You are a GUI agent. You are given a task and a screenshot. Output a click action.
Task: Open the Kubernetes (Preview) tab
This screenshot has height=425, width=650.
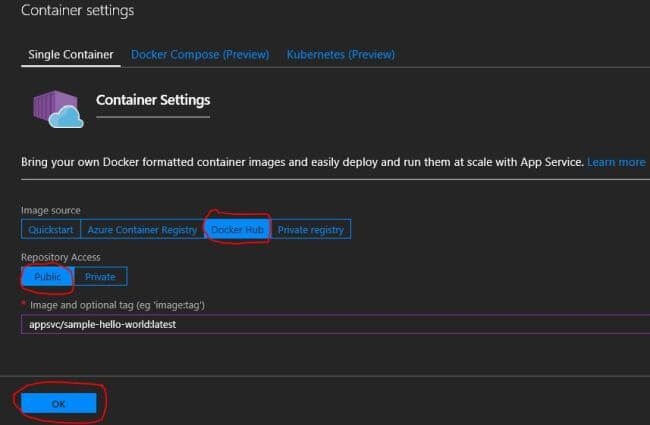pos(338,54)
